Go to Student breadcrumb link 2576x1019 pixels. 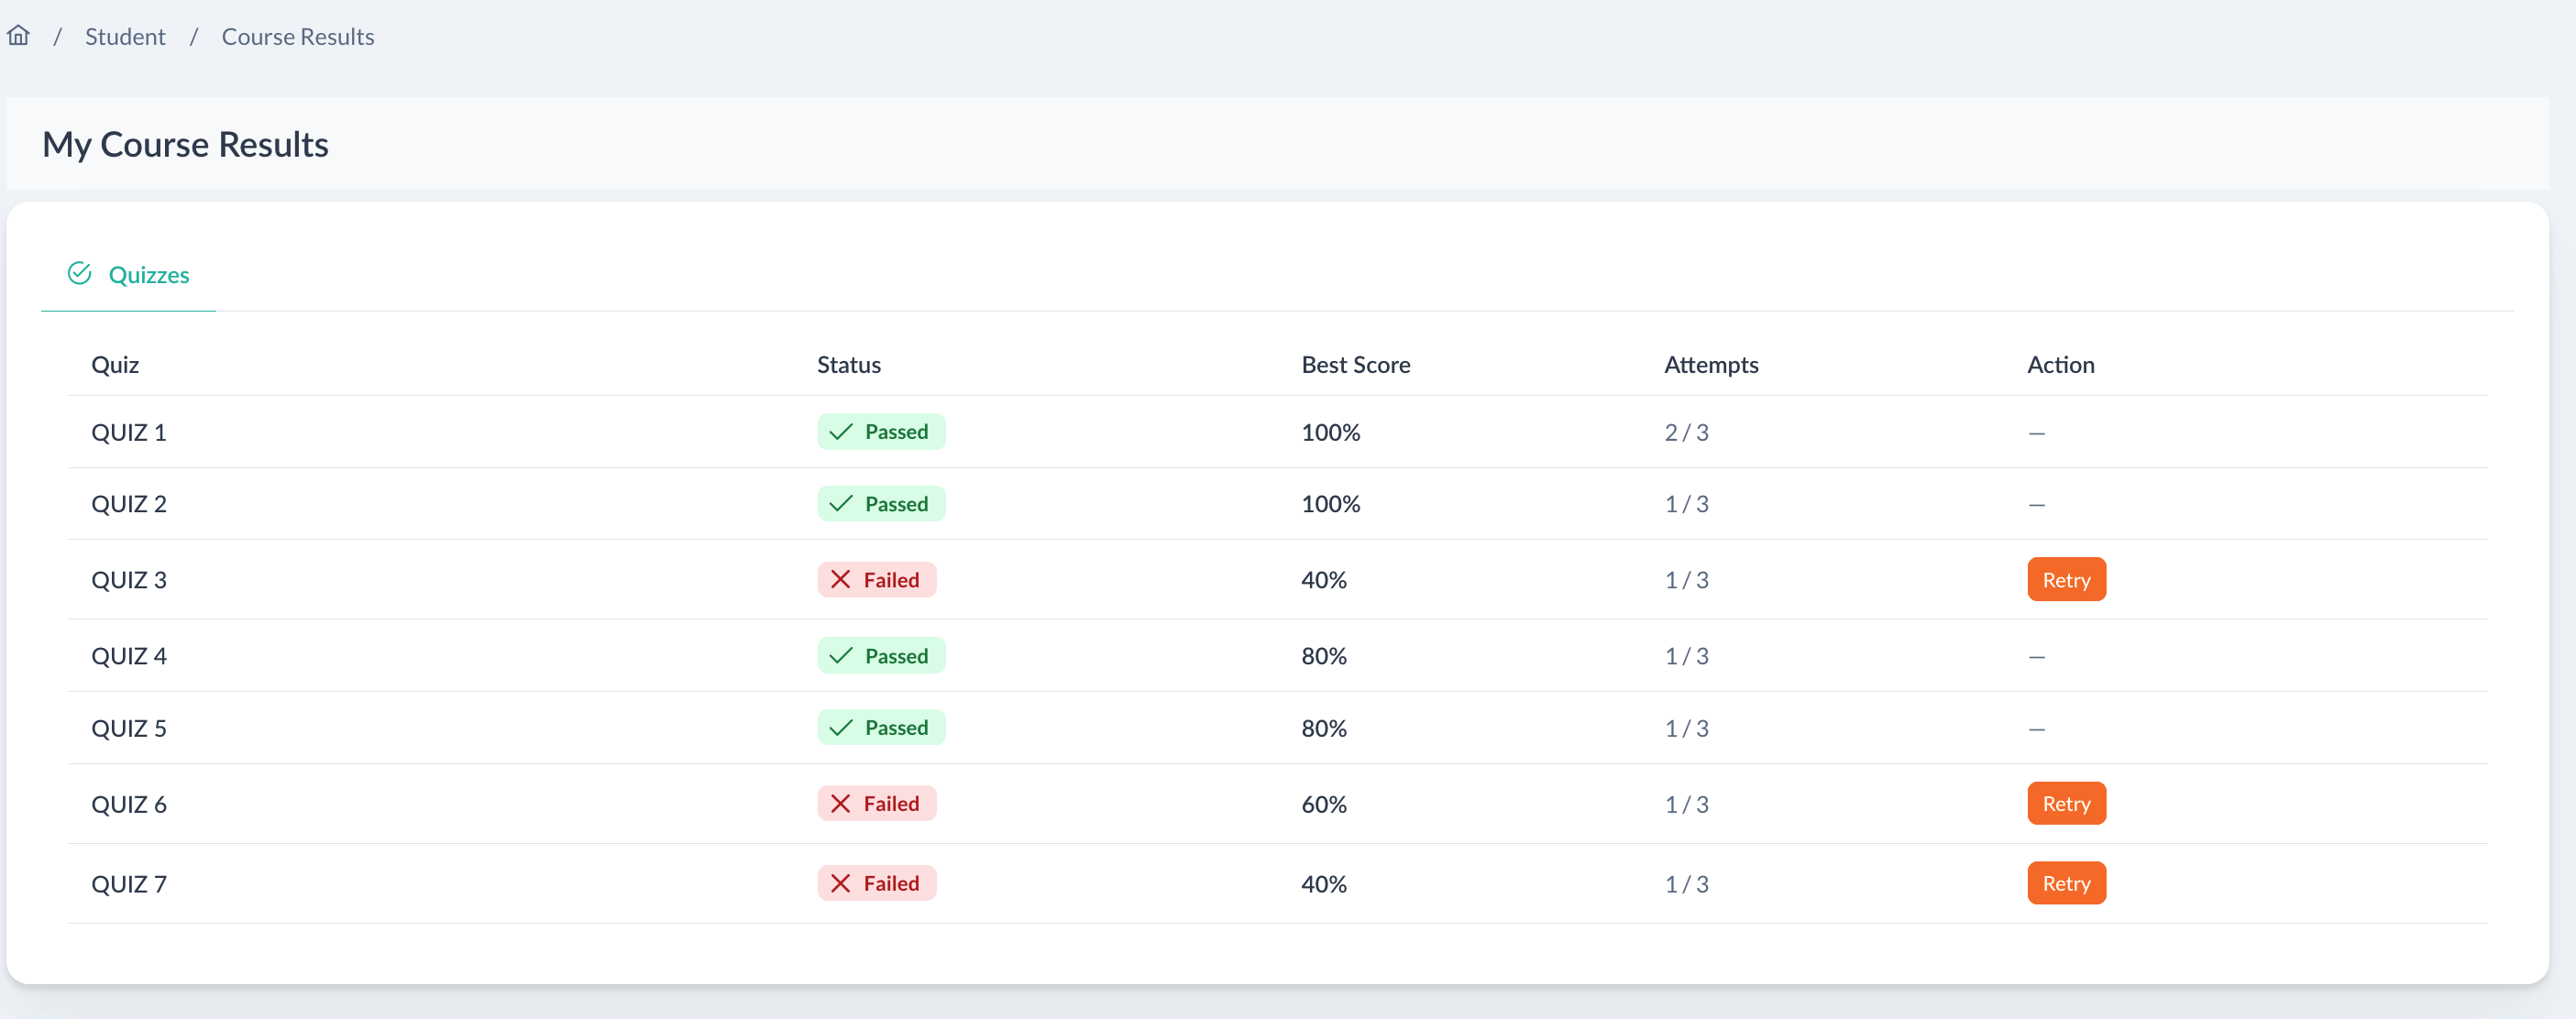(125, 37)
